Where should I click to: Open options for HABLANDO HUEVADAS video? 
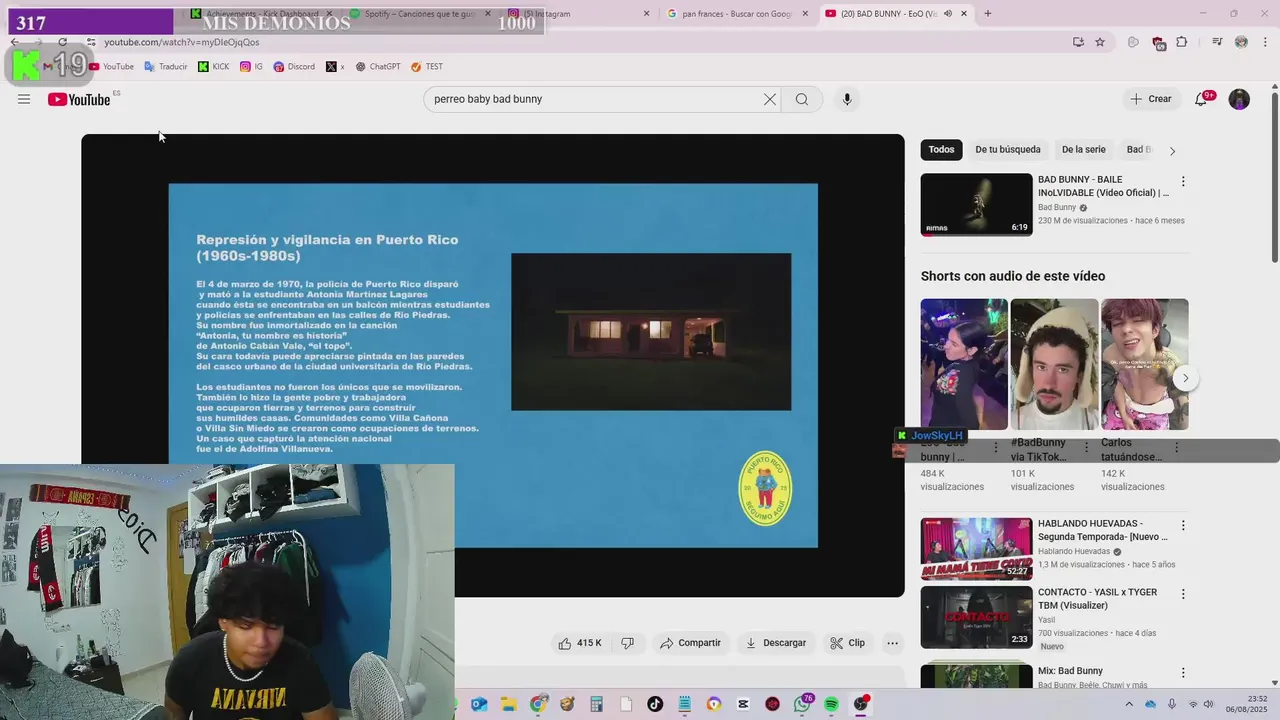pyautogui.click(x=1183, y=526)
